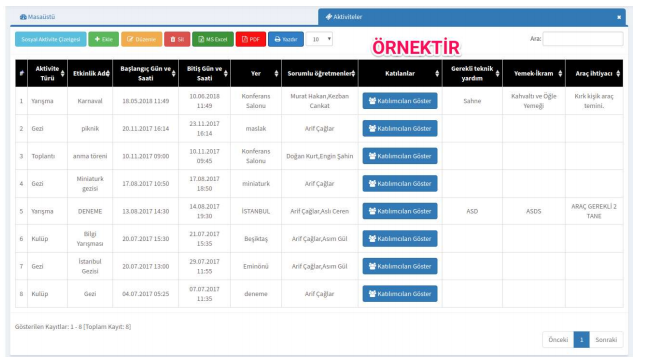
Task: Go to Önceki page
Action: (558, 340)
